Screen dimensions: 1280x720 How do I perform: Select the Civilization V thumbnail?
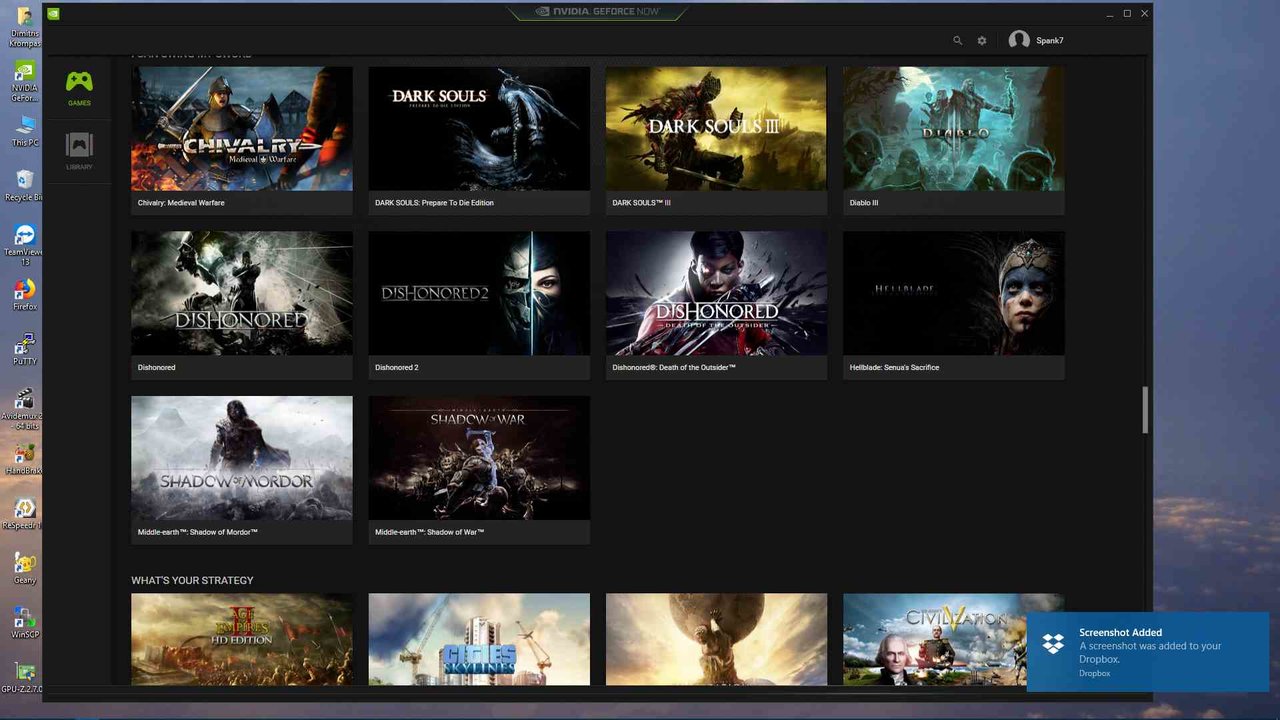(x=953, y=639)
